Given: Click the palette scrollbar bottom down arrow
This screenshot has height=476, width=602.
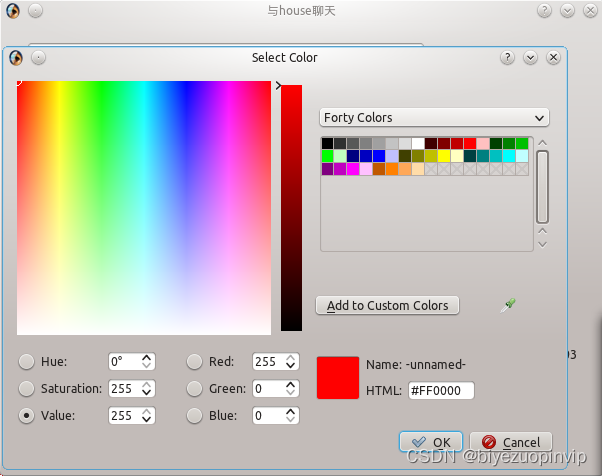Looking at the screenshot, I should pos(542,245).
